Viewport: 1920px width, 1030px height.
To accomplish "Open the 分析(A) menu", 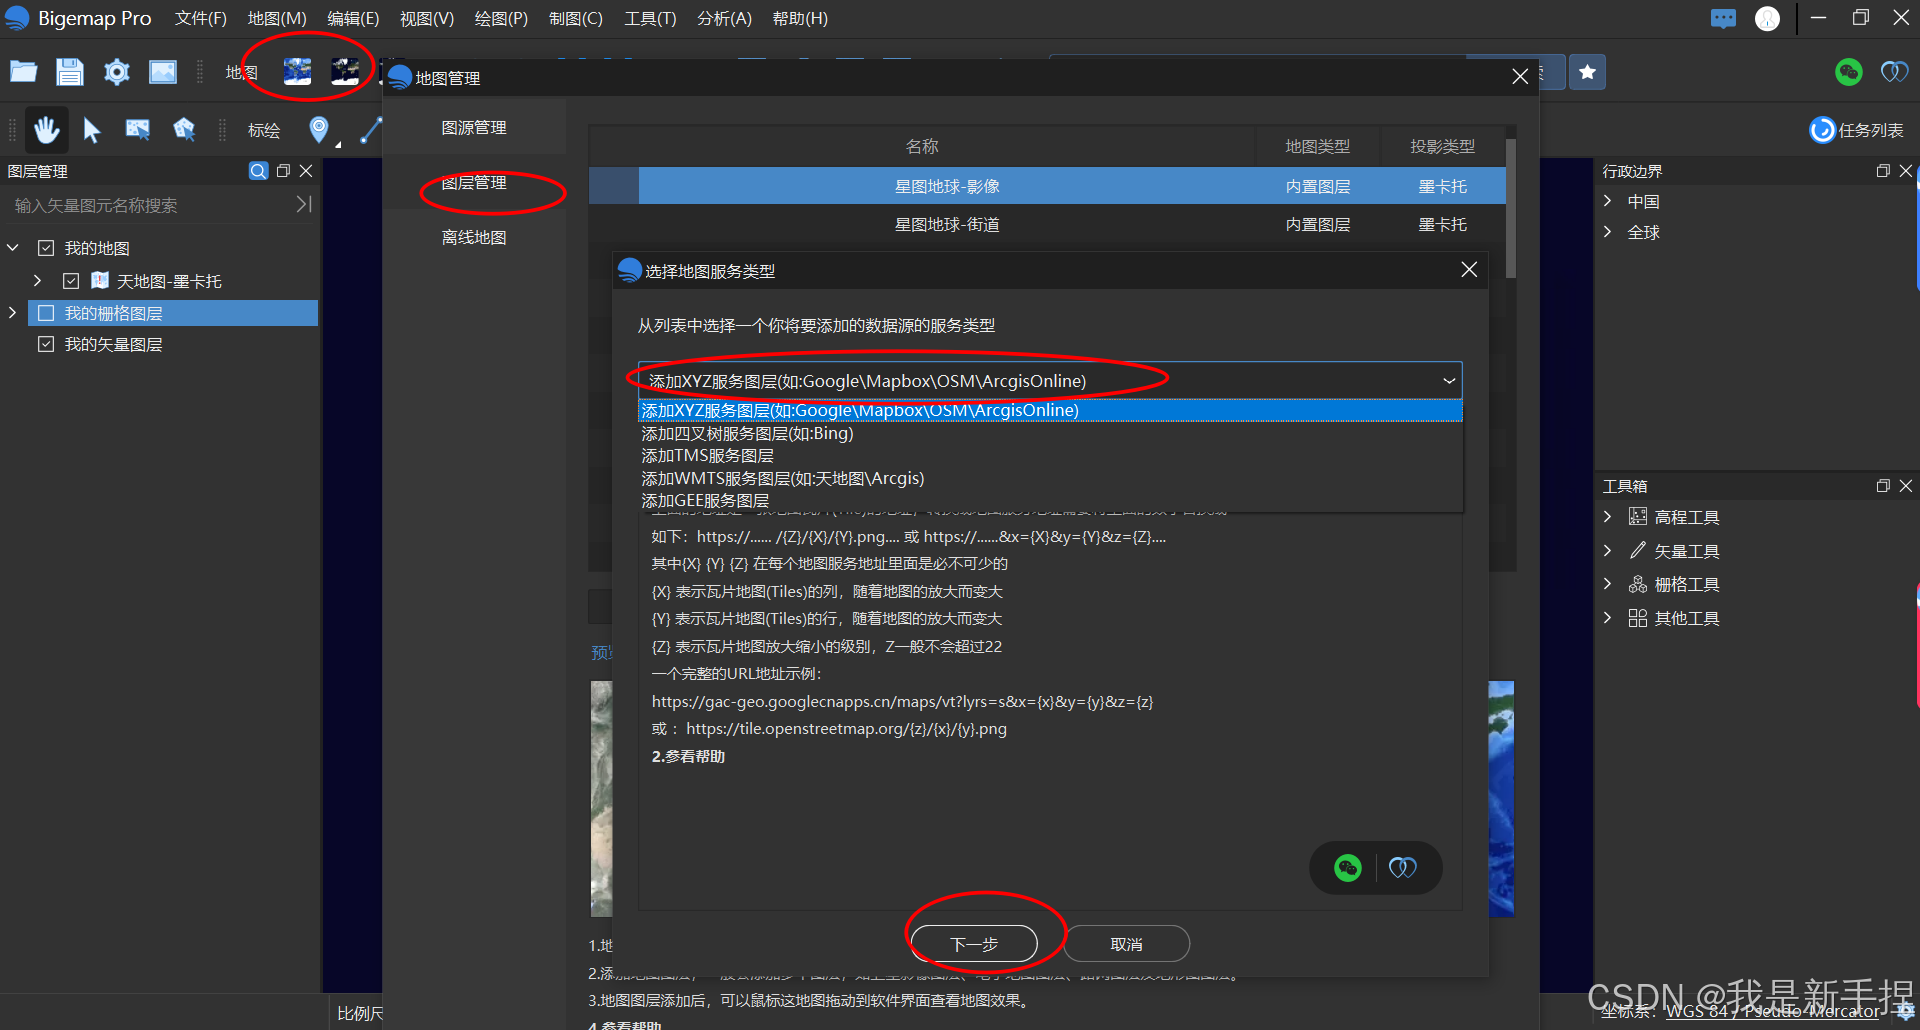I will click(x=724, y=19).
